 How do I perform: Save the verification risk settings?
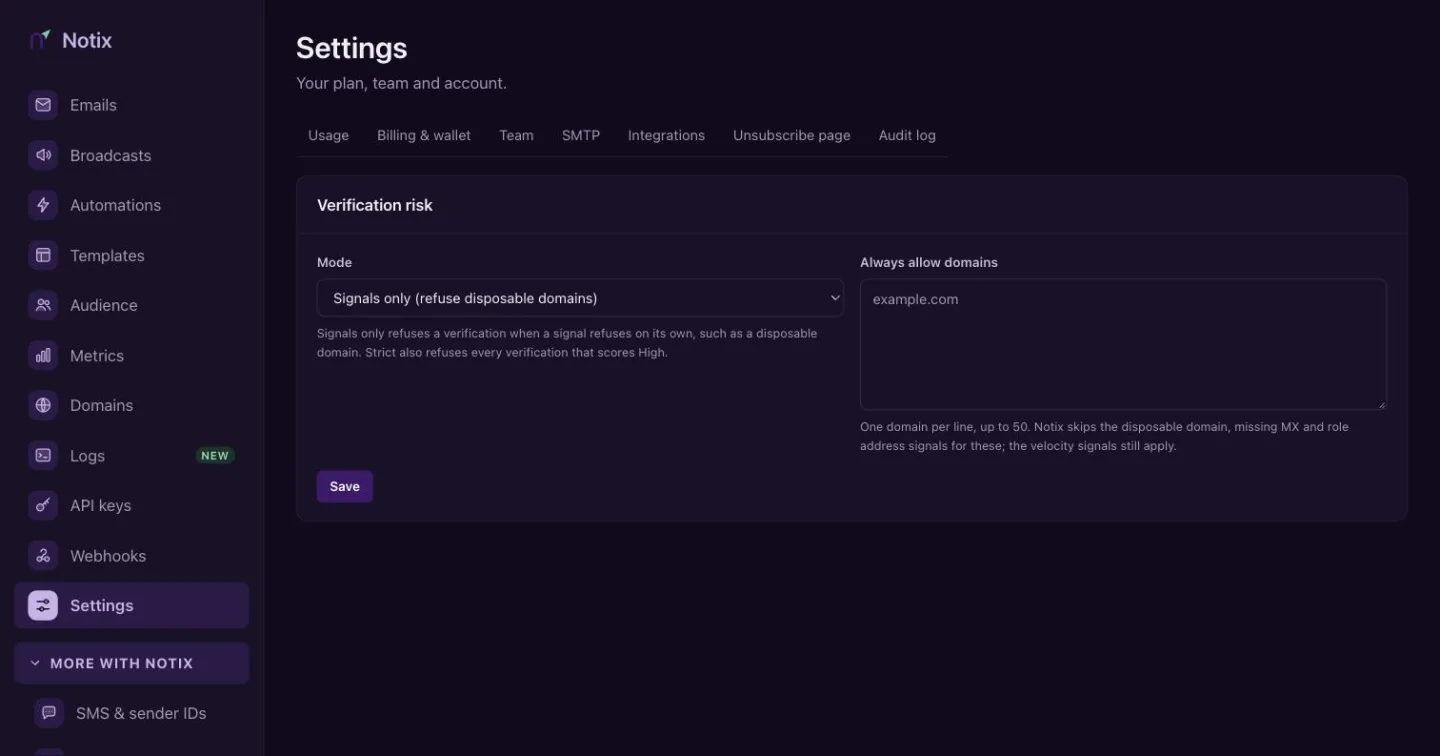[345, 486]
